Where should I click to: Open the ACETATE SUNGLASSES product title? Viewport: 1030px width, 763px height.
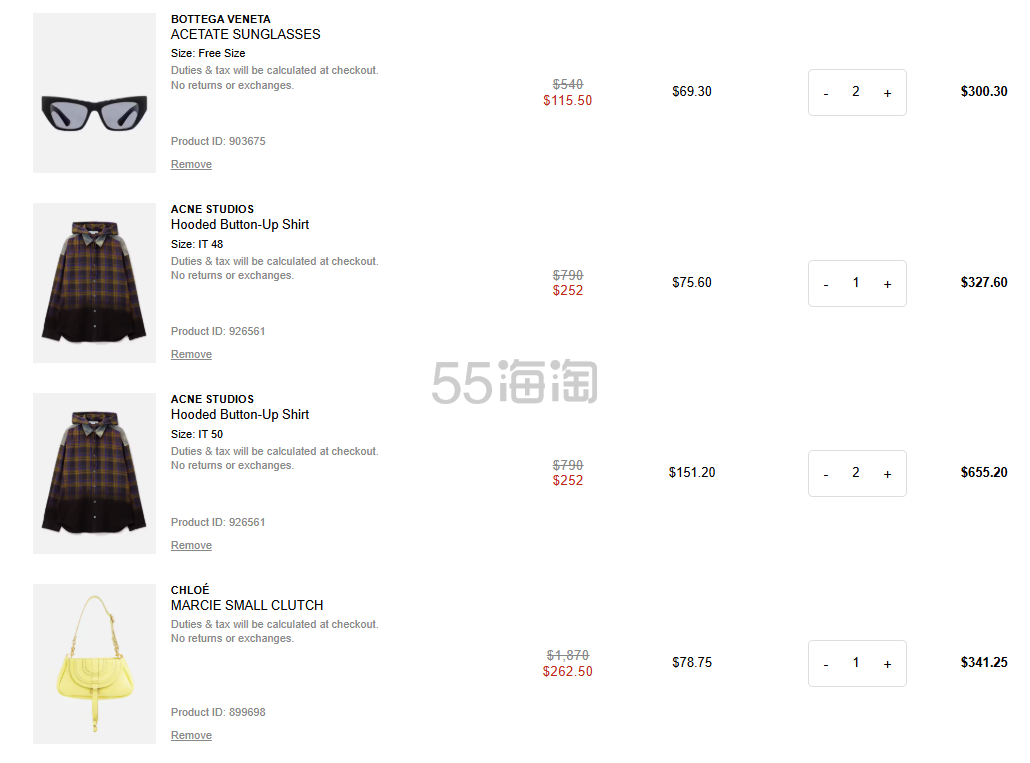[x=245, y=34]
